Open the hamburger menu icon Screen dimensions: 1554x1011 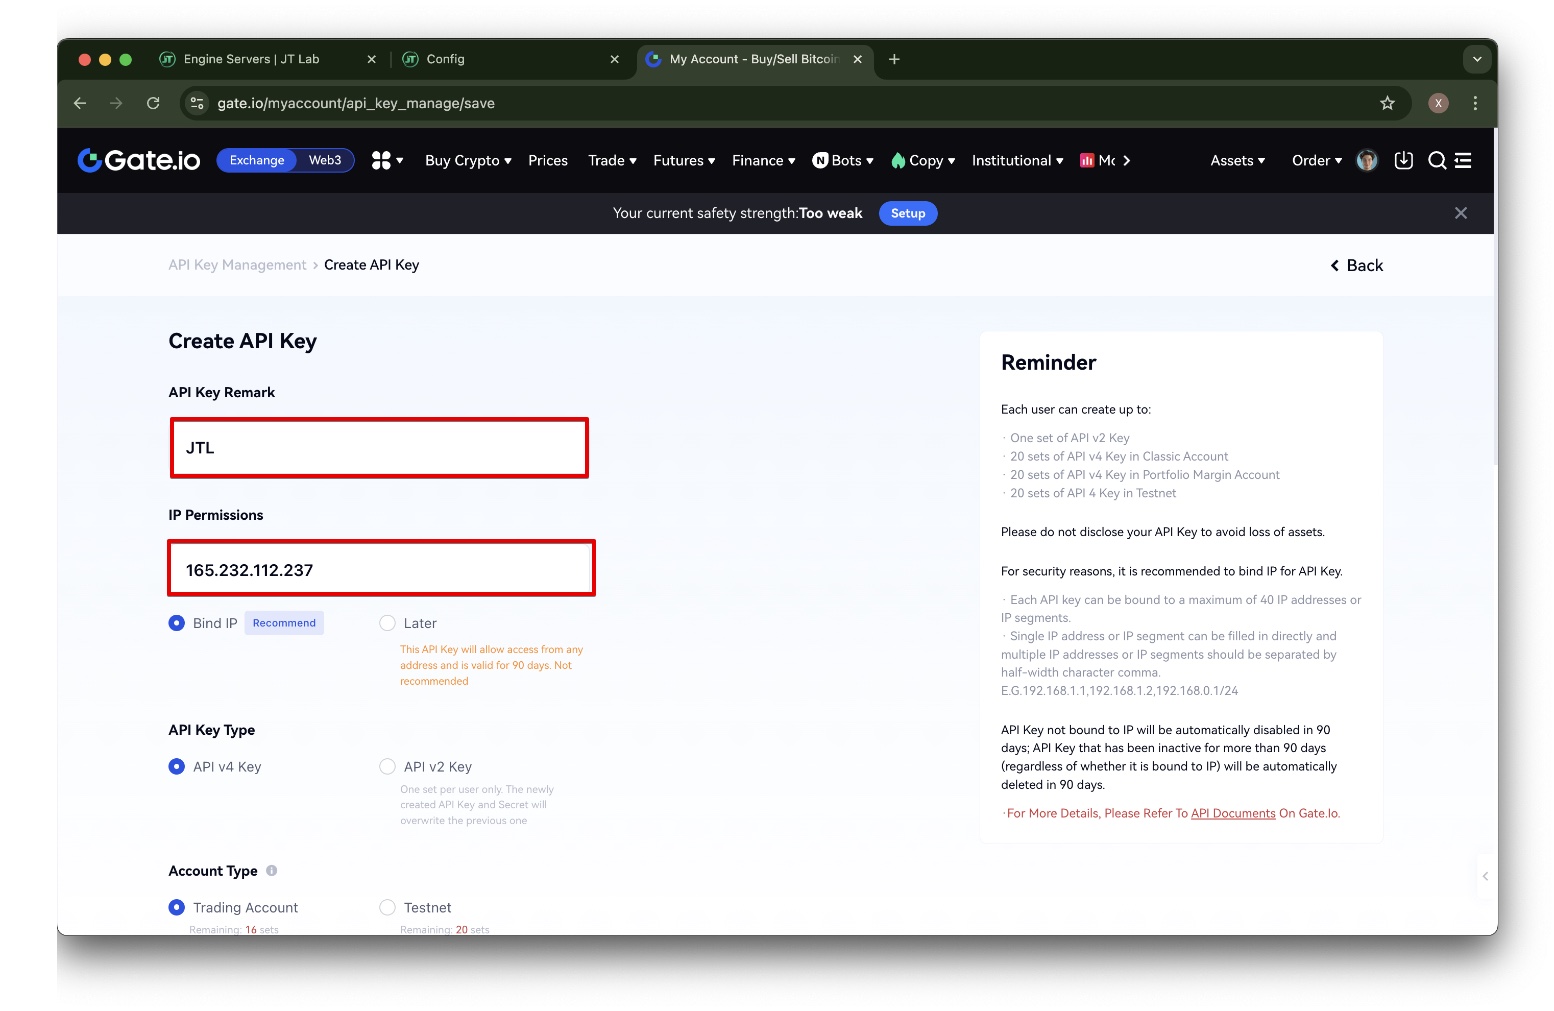click(x=1463, y=160)
